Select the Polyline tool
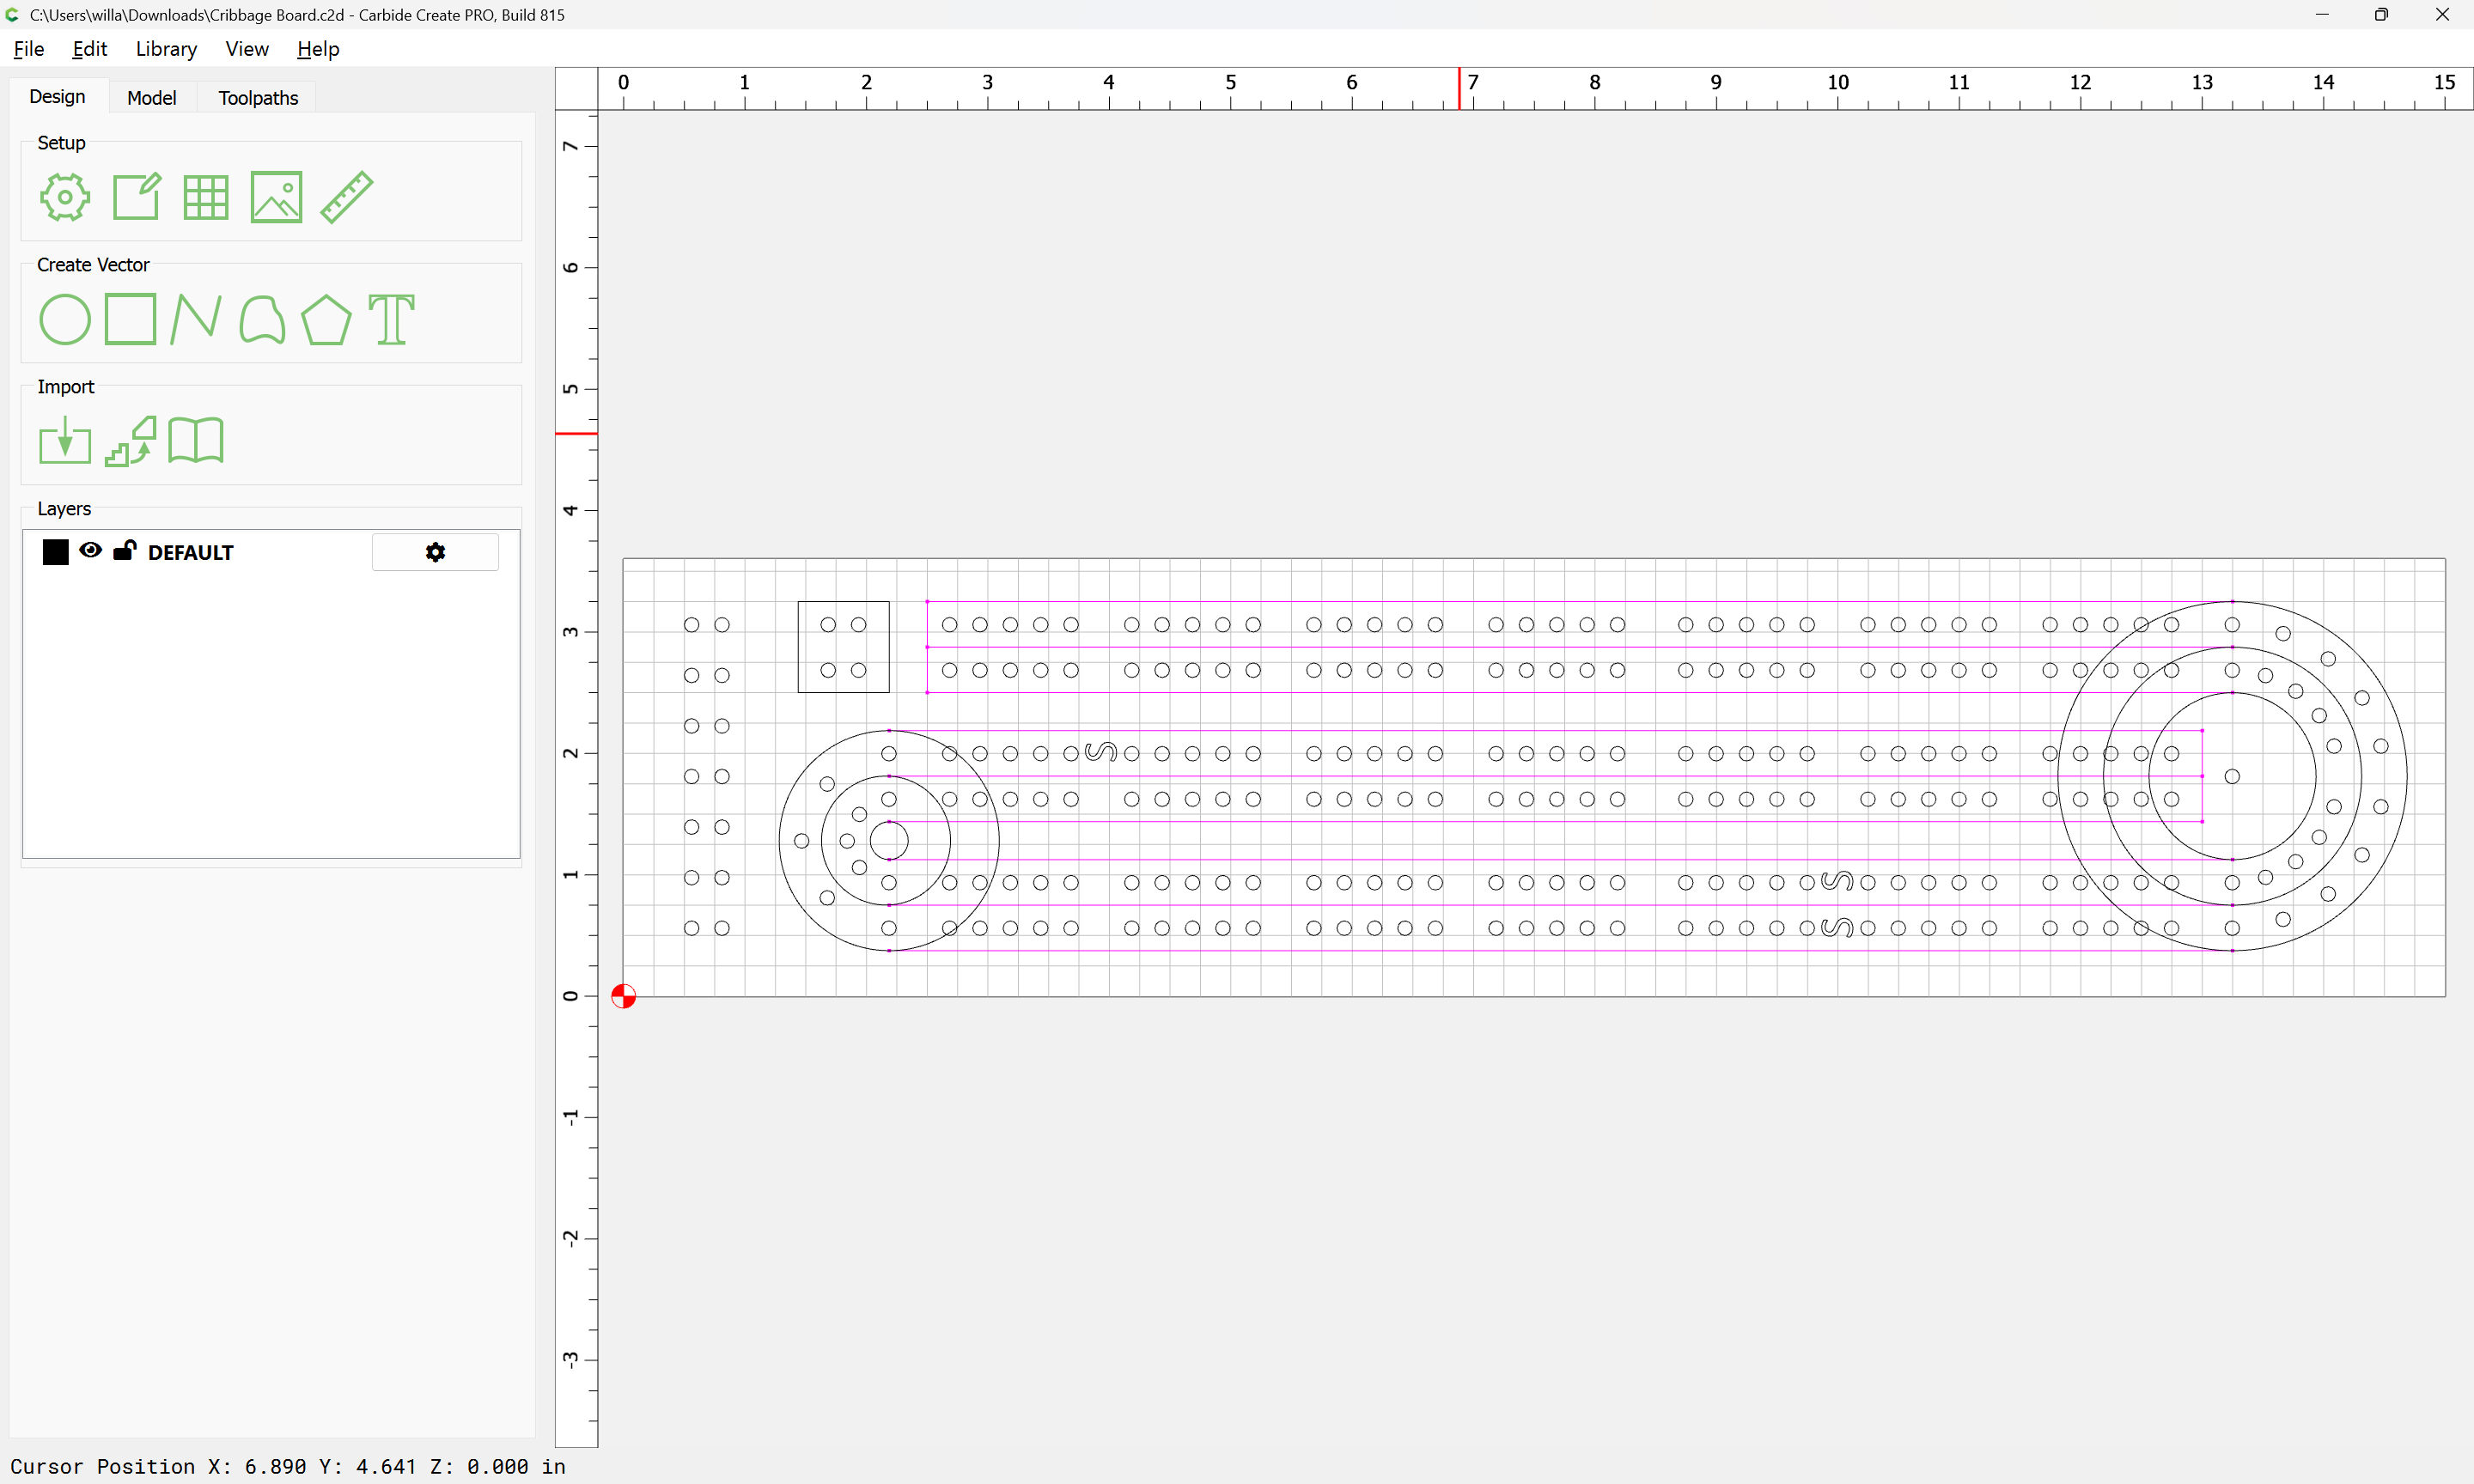2474x1484 pixels. (x=196, y=319)
